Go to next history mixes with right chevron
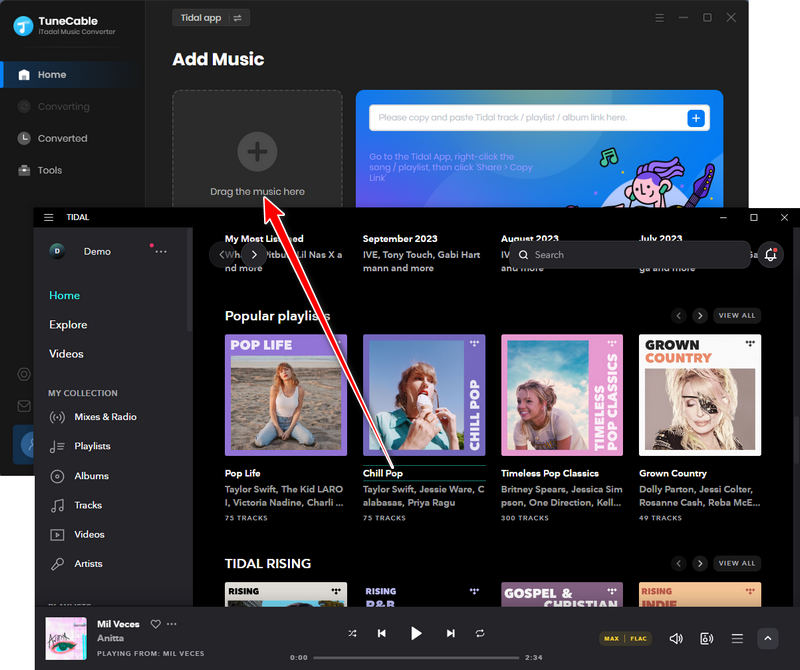This screenshot has width=800, height=670. [254, 254]
